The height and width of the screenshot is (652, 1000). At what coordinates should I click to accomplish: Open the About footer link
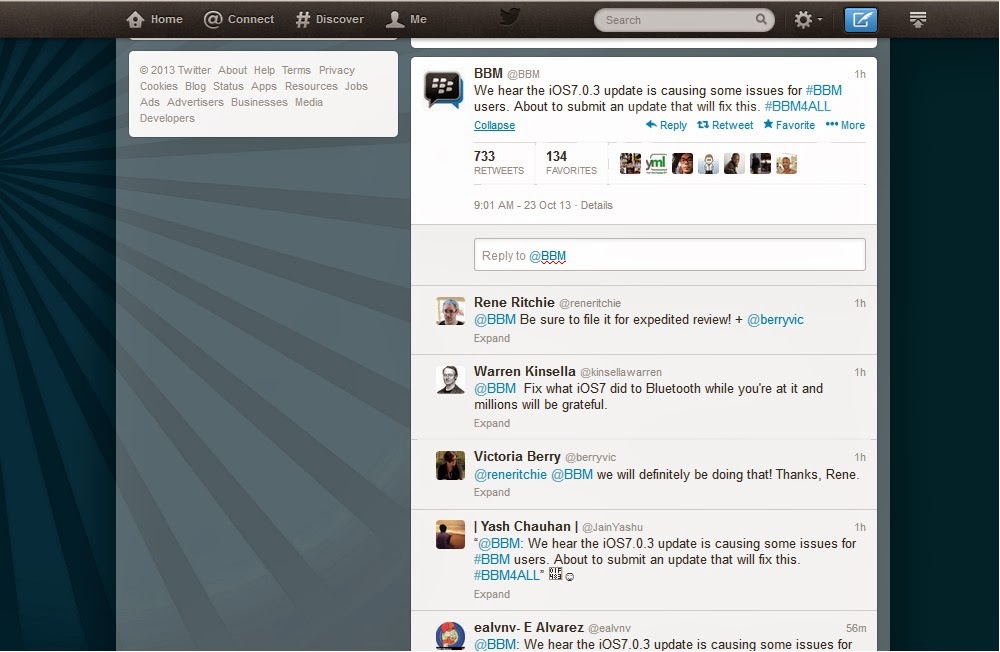click(x=232, y=70)
